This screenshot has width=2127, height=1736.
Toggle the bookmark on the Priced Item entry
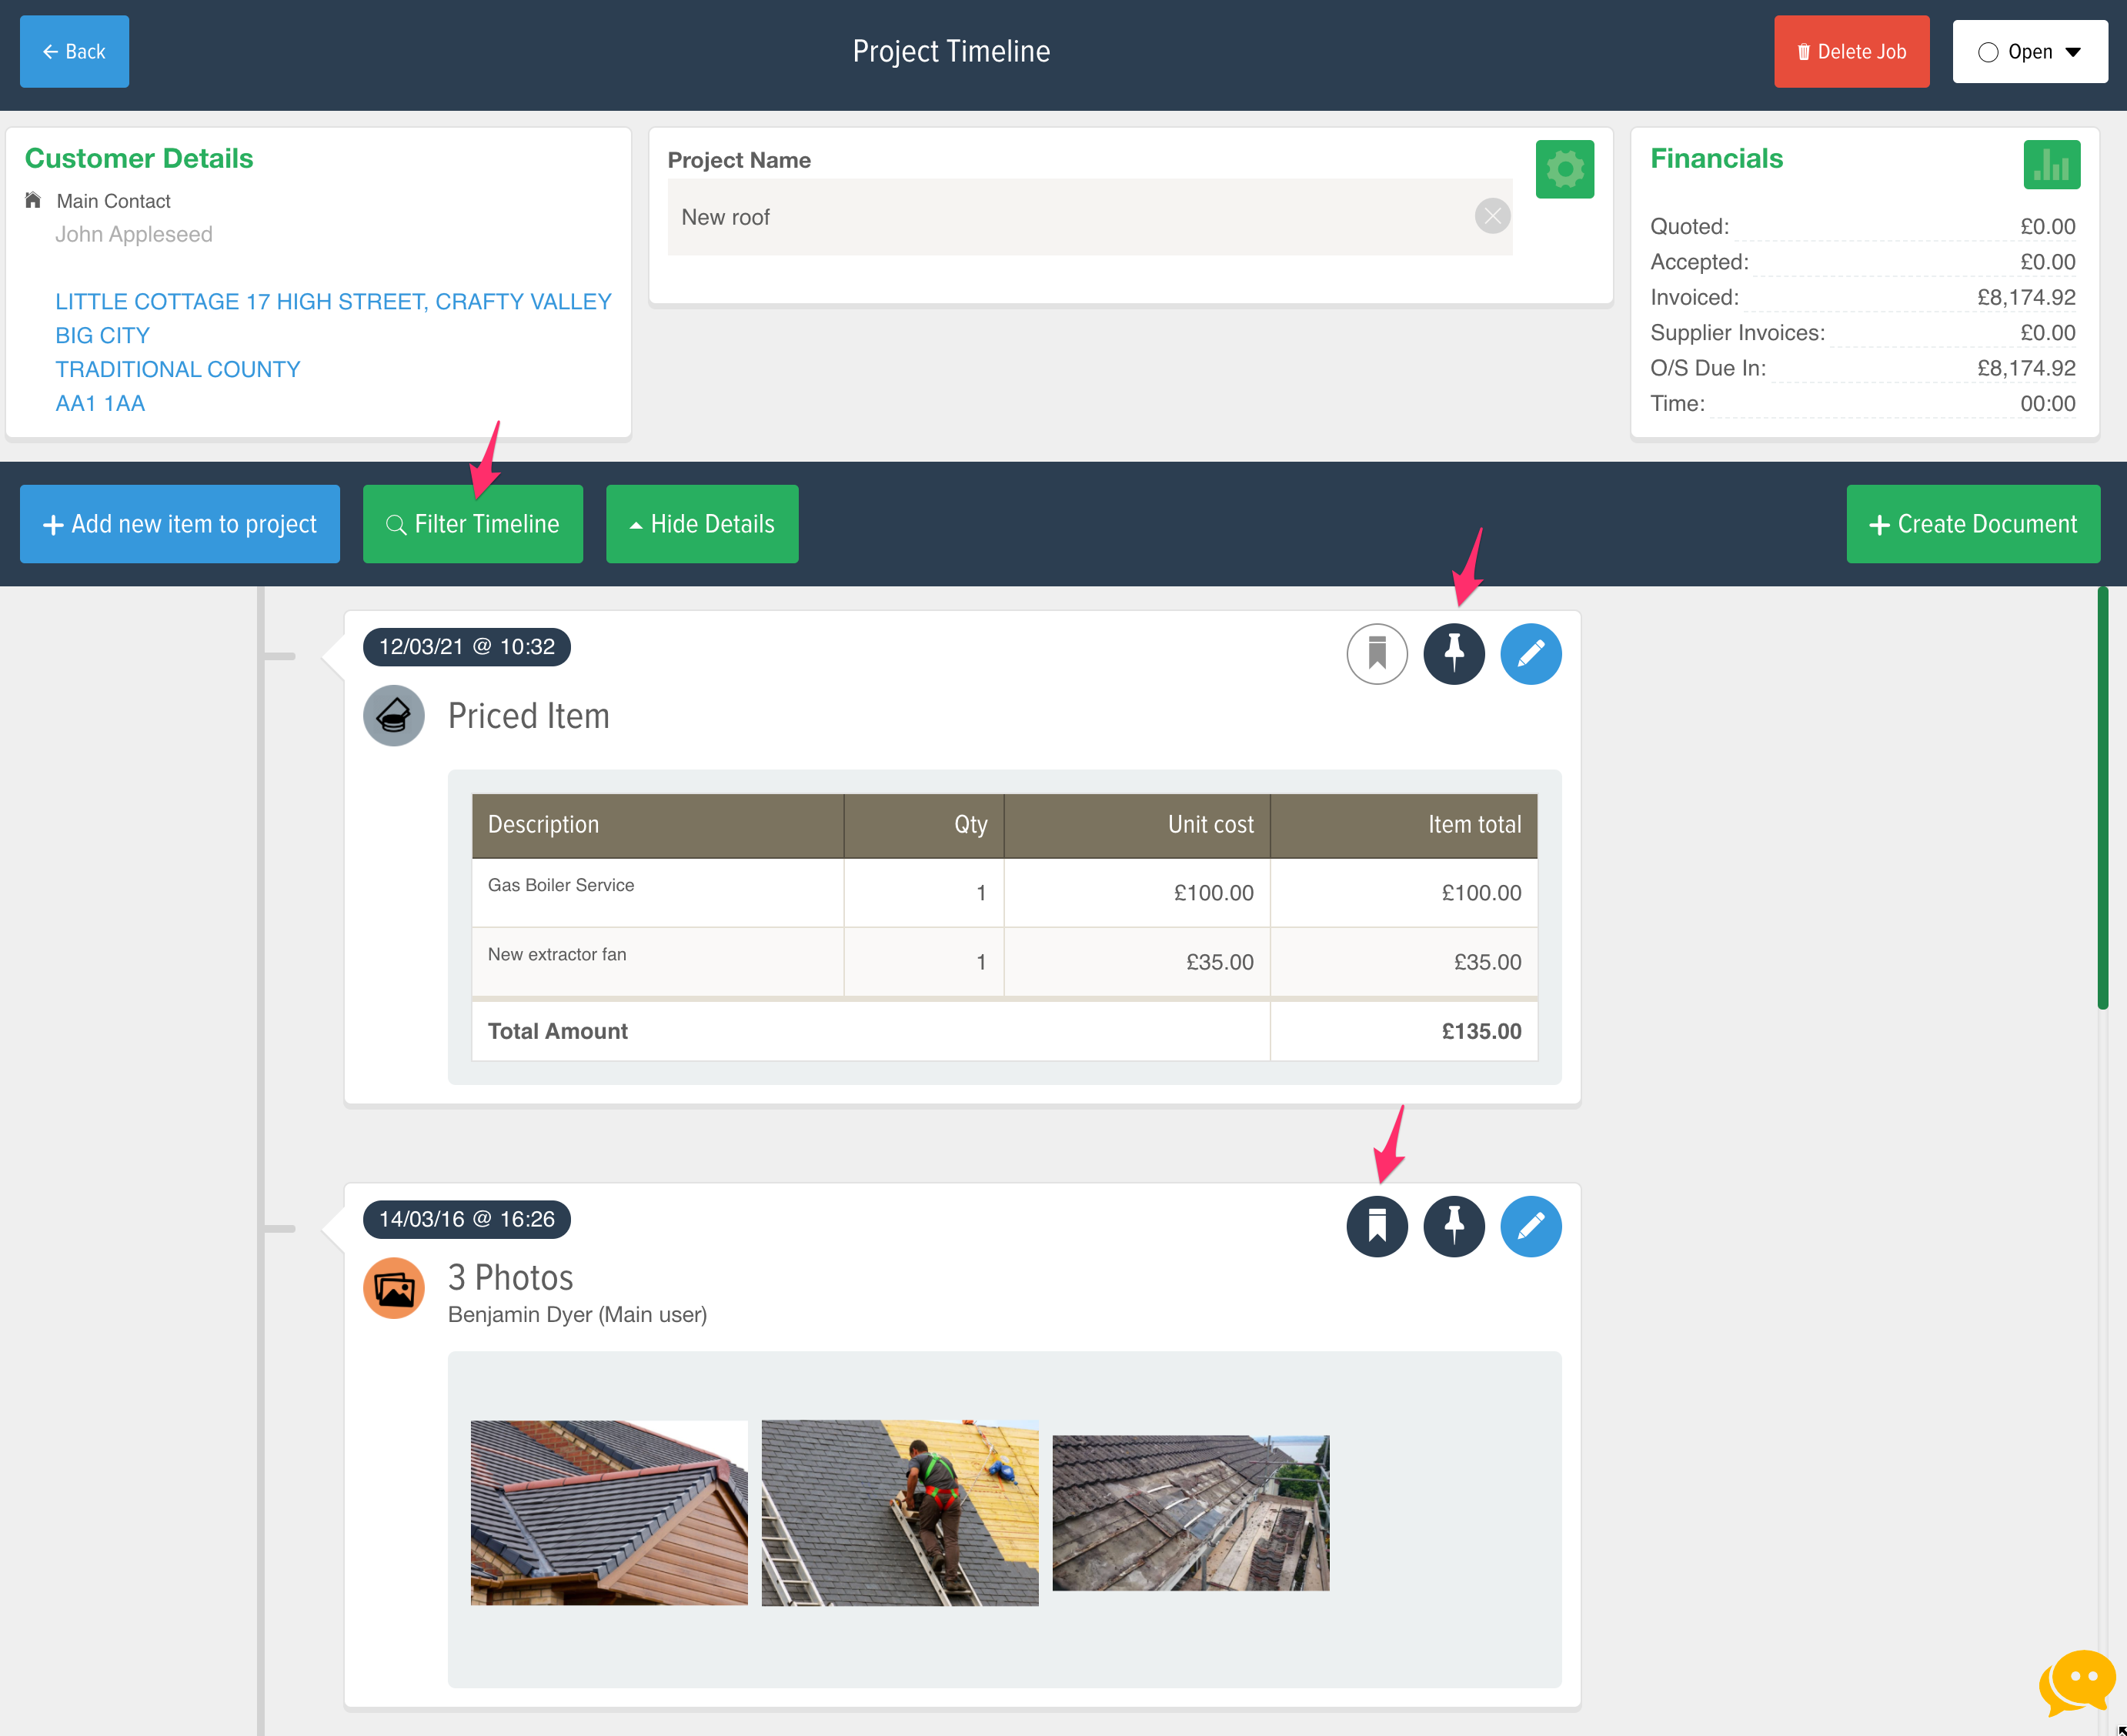click(1377, 653)
